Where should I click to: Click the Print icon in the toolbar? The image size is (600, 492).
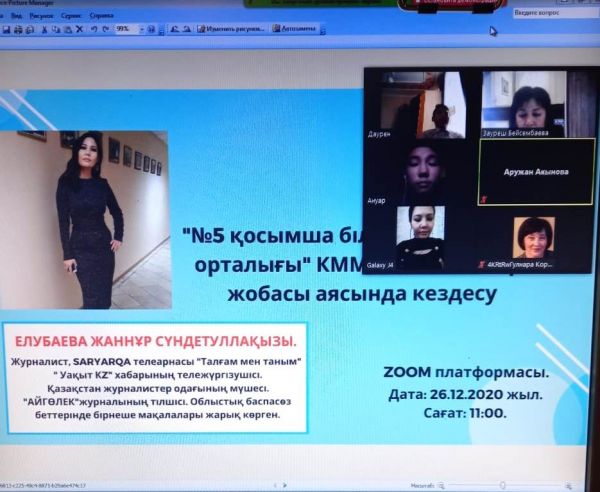pyautogui.click(x=17, y=30)
